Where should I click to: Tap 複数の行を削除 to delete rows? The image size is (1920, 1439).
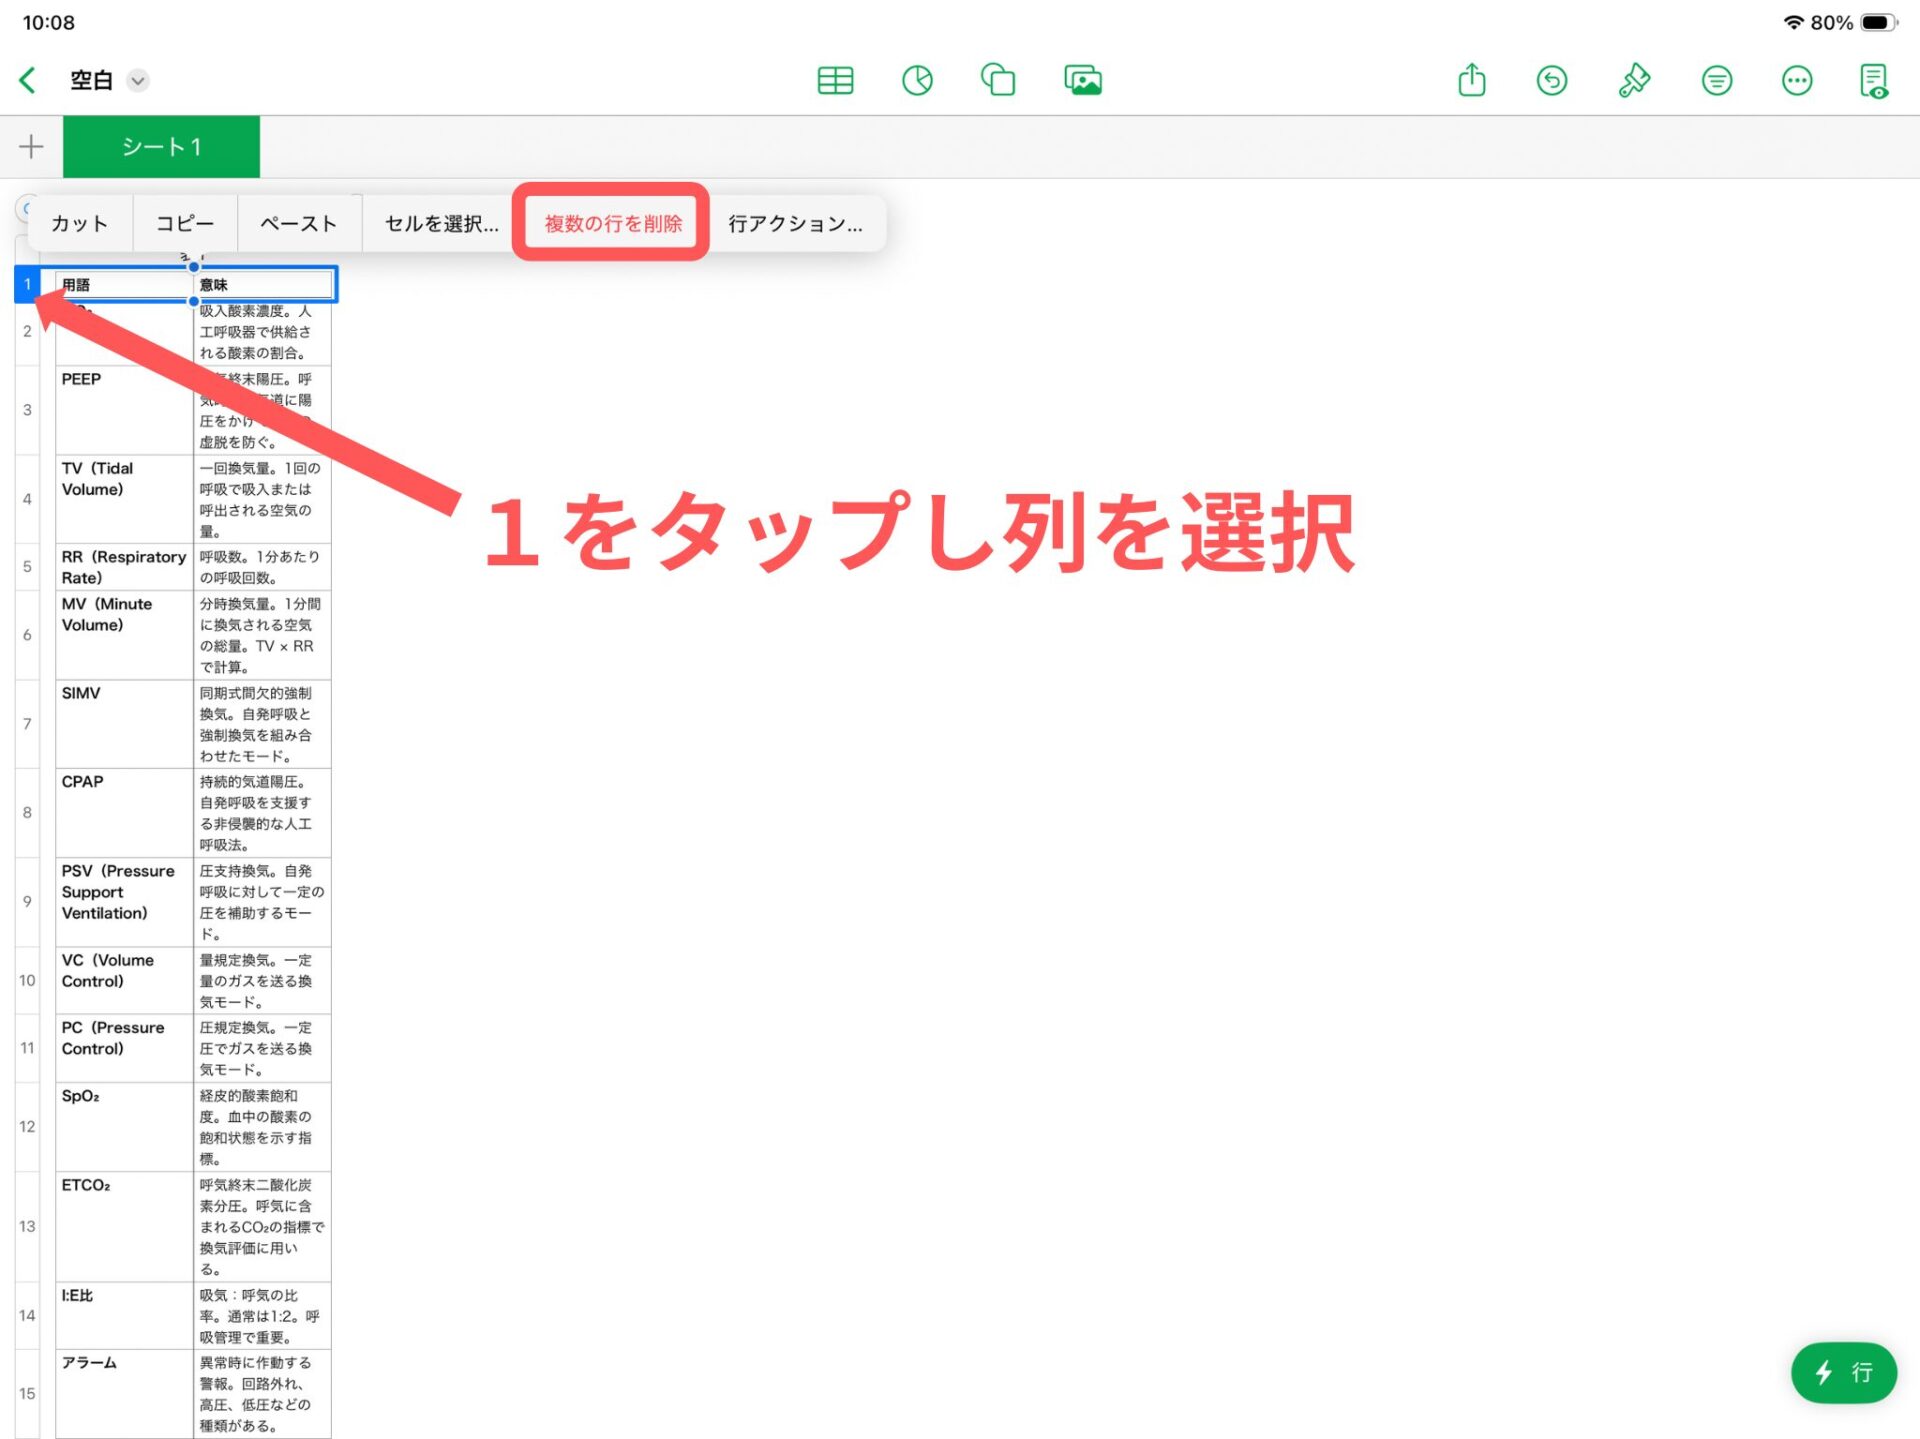tap(612, 223)
